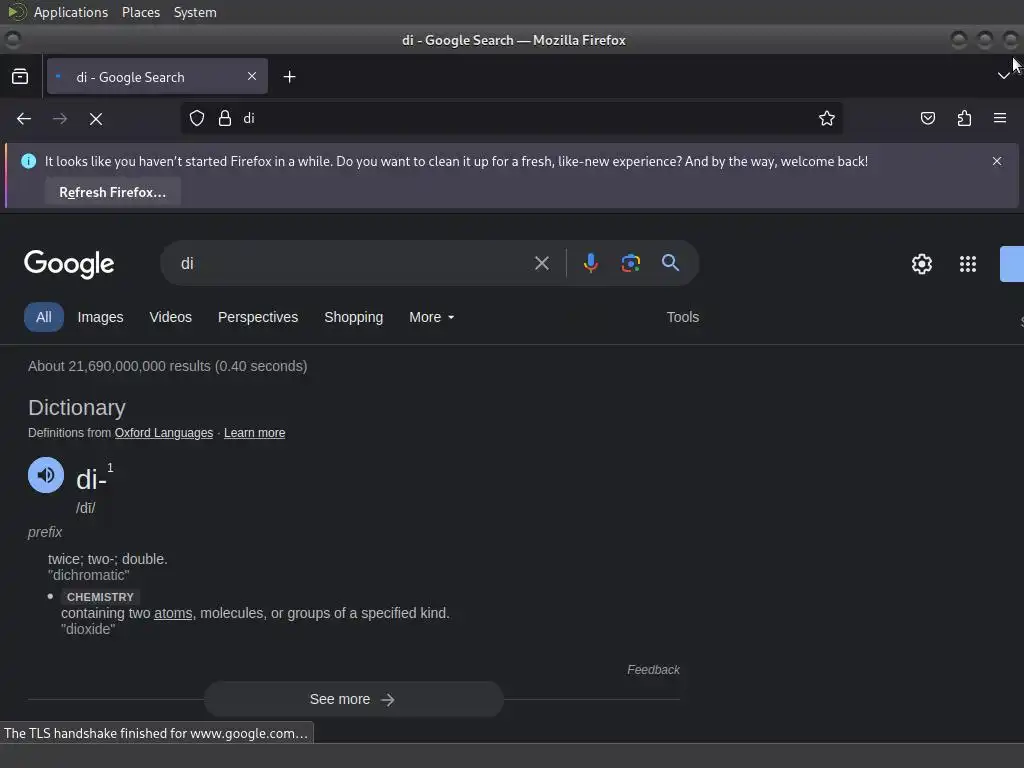Follow the underlined atoms link
1024x768 pixels.
pyautogui.click(x=173, y=613)
